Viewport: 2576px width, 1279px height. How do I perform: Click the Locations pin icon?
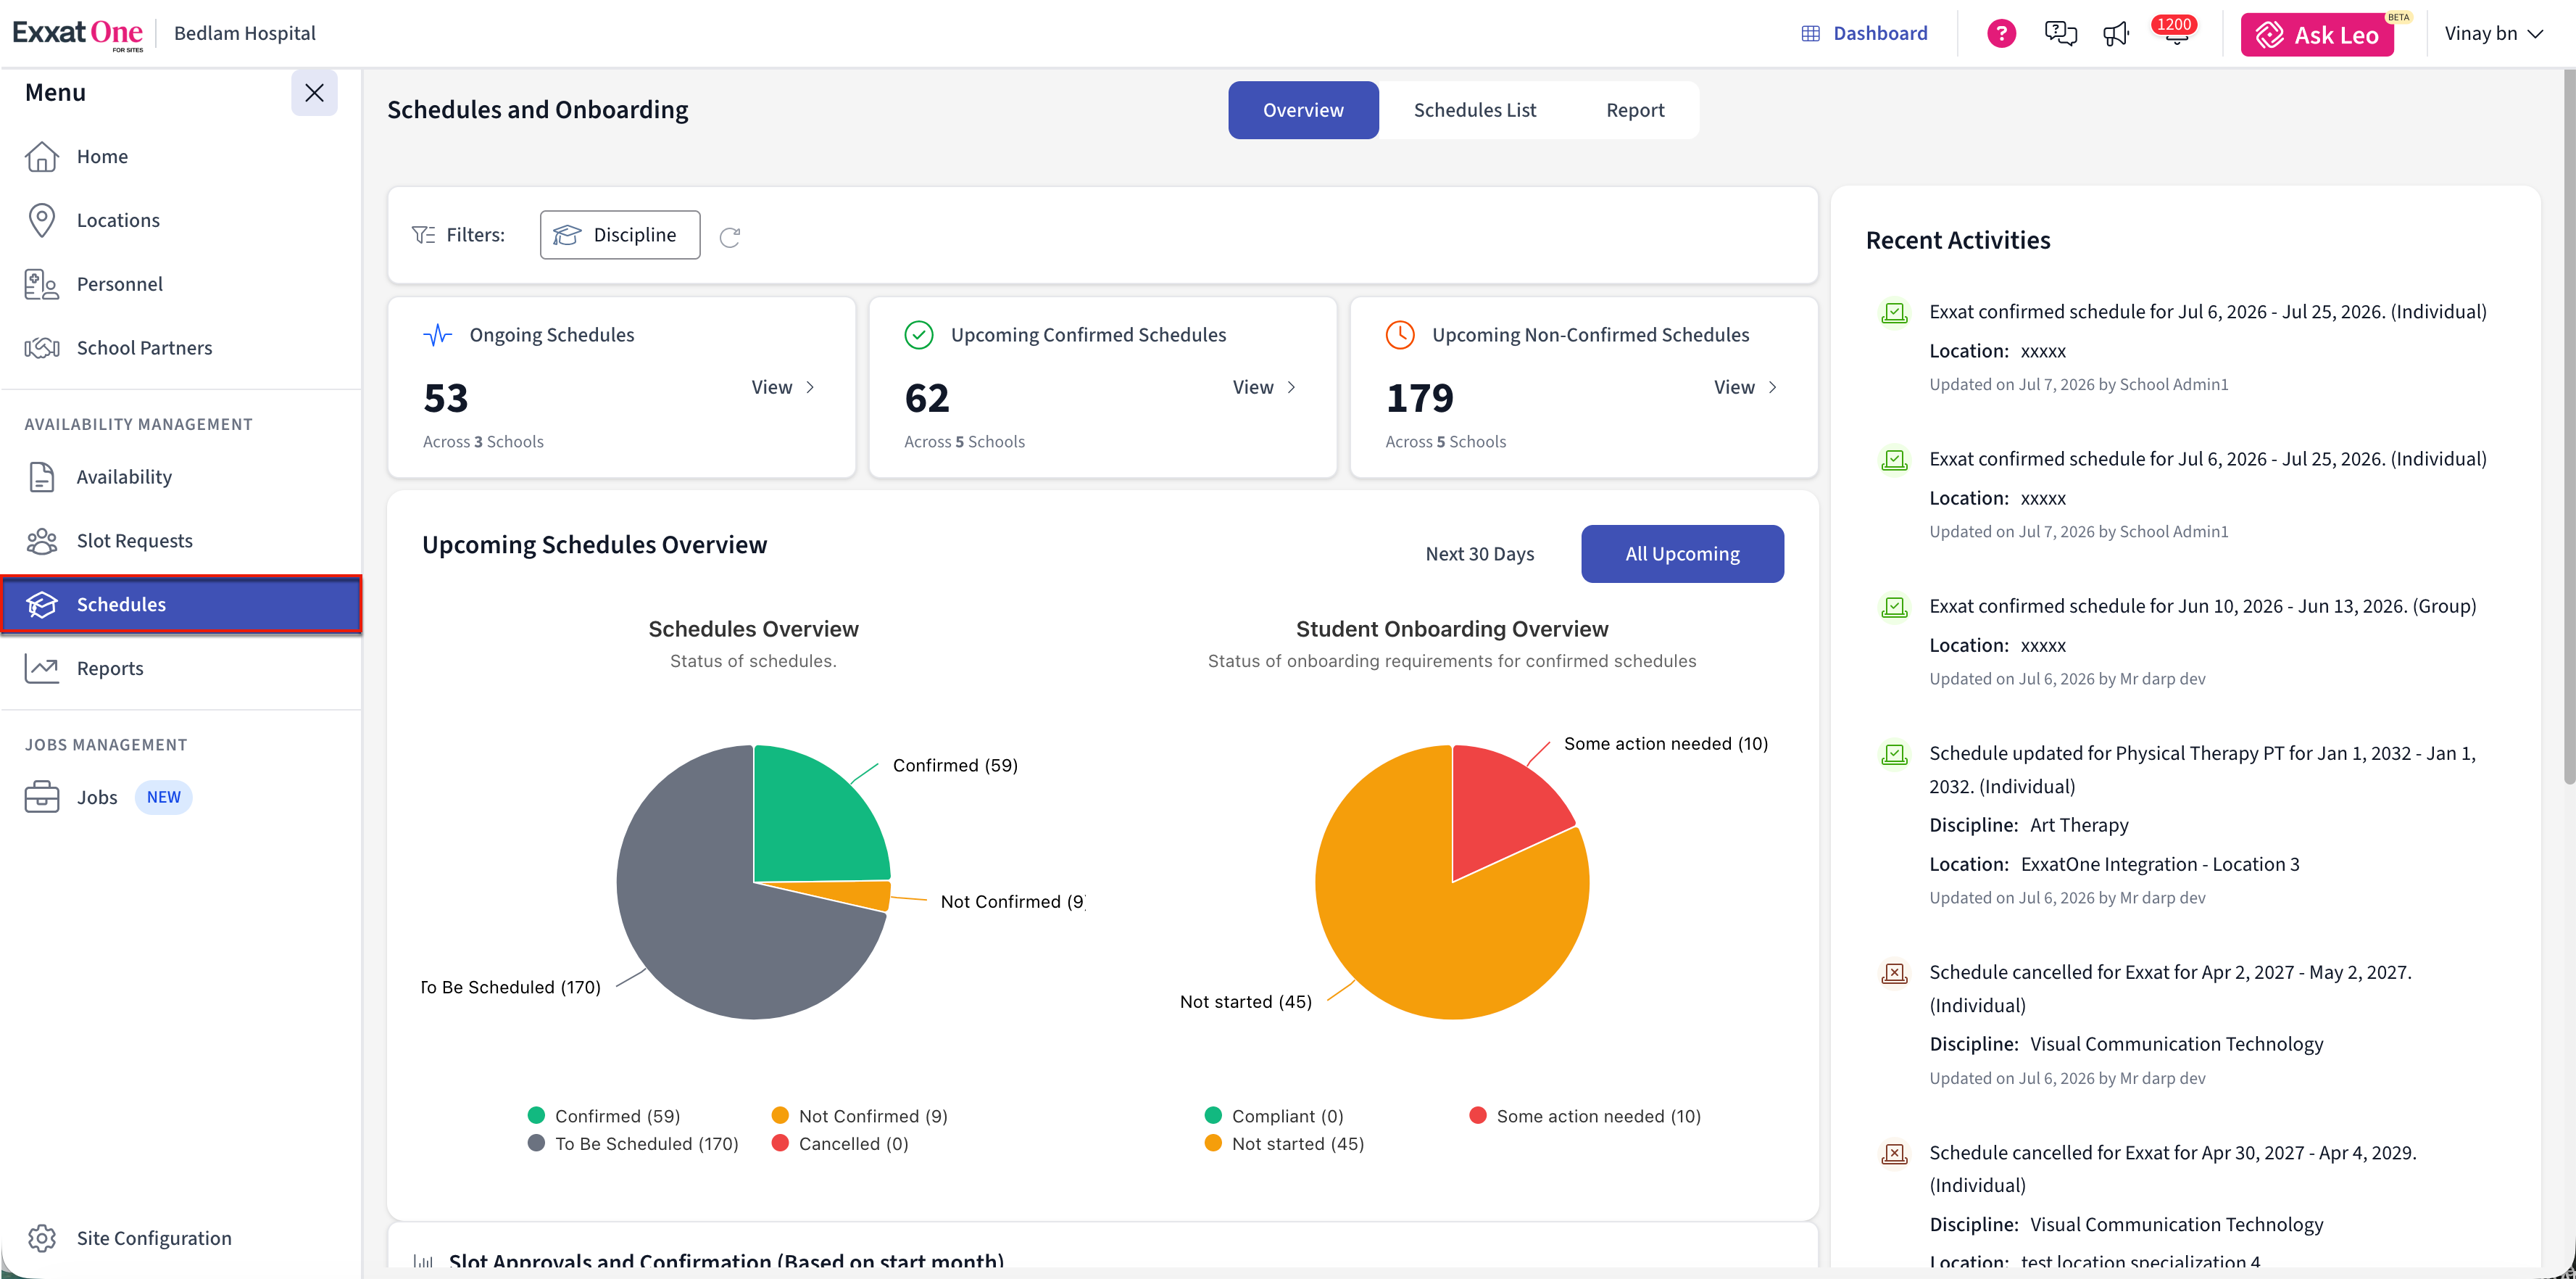tap(41, 220)
